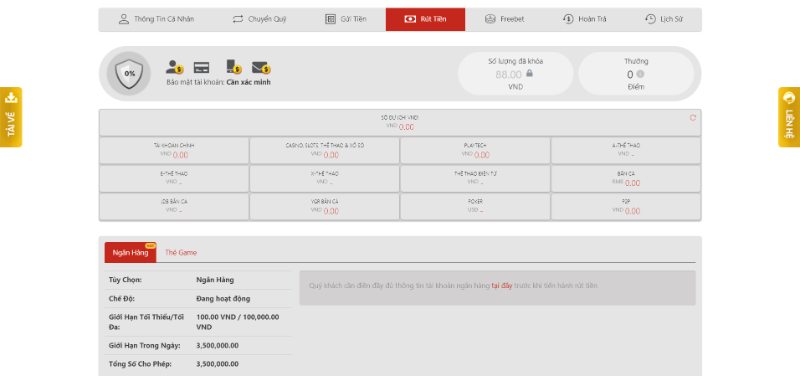Click the rebate icon in Hoàn Trả
Screen dimensions: 800x376
[568, 19]
